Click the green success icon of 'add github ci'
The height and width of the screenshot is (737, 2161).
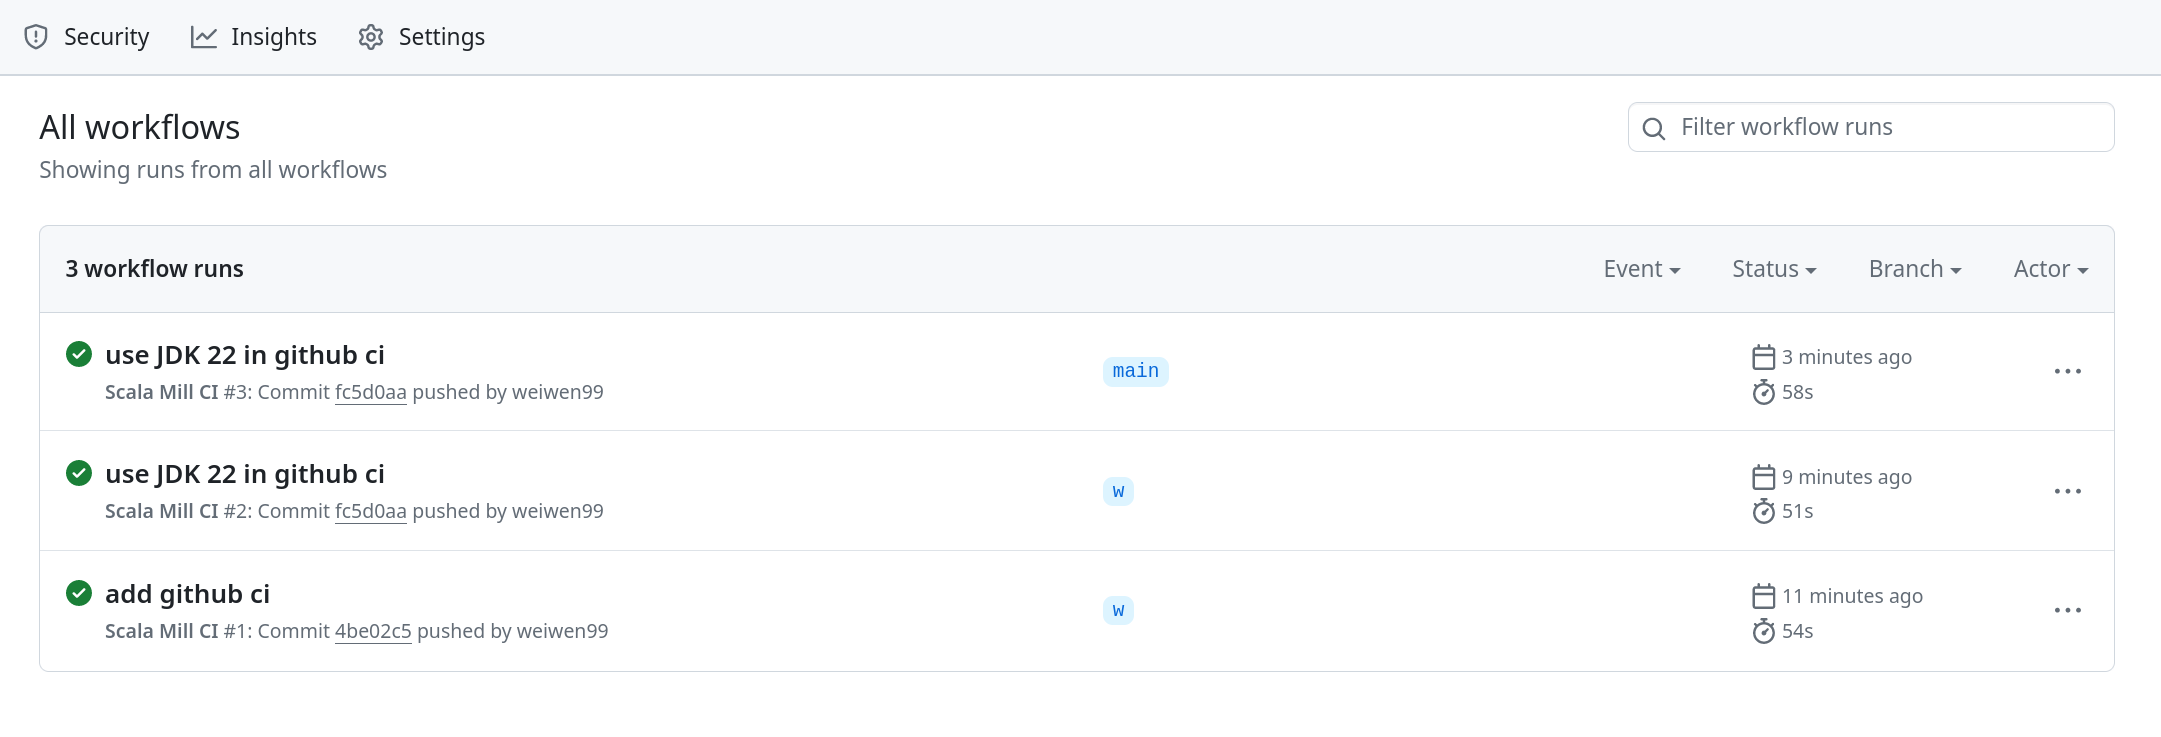point(79,593)
